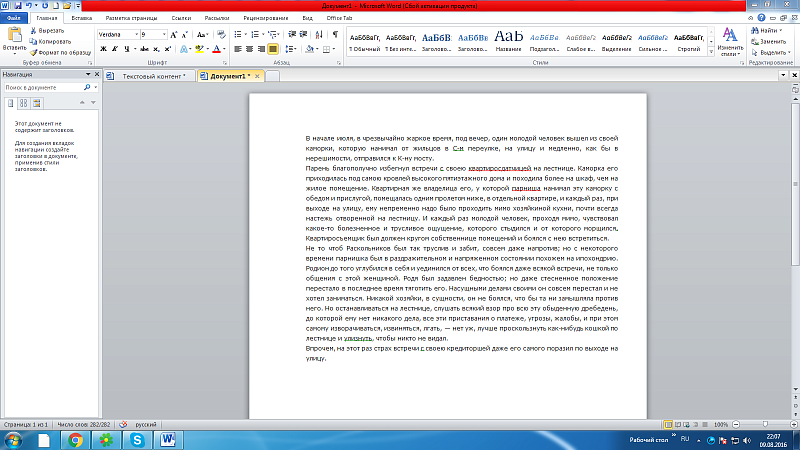This screenshot has width=800, height=450.
Task: Close the Документ1 document tab
Action: coord(257,76)
